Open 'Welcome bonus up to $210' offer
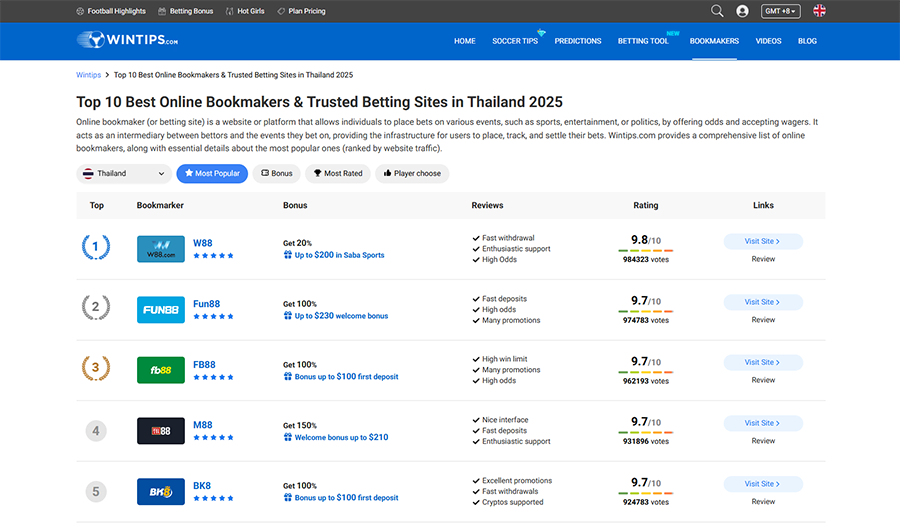This screenshot has width=900, height=524. click(341, 437)
